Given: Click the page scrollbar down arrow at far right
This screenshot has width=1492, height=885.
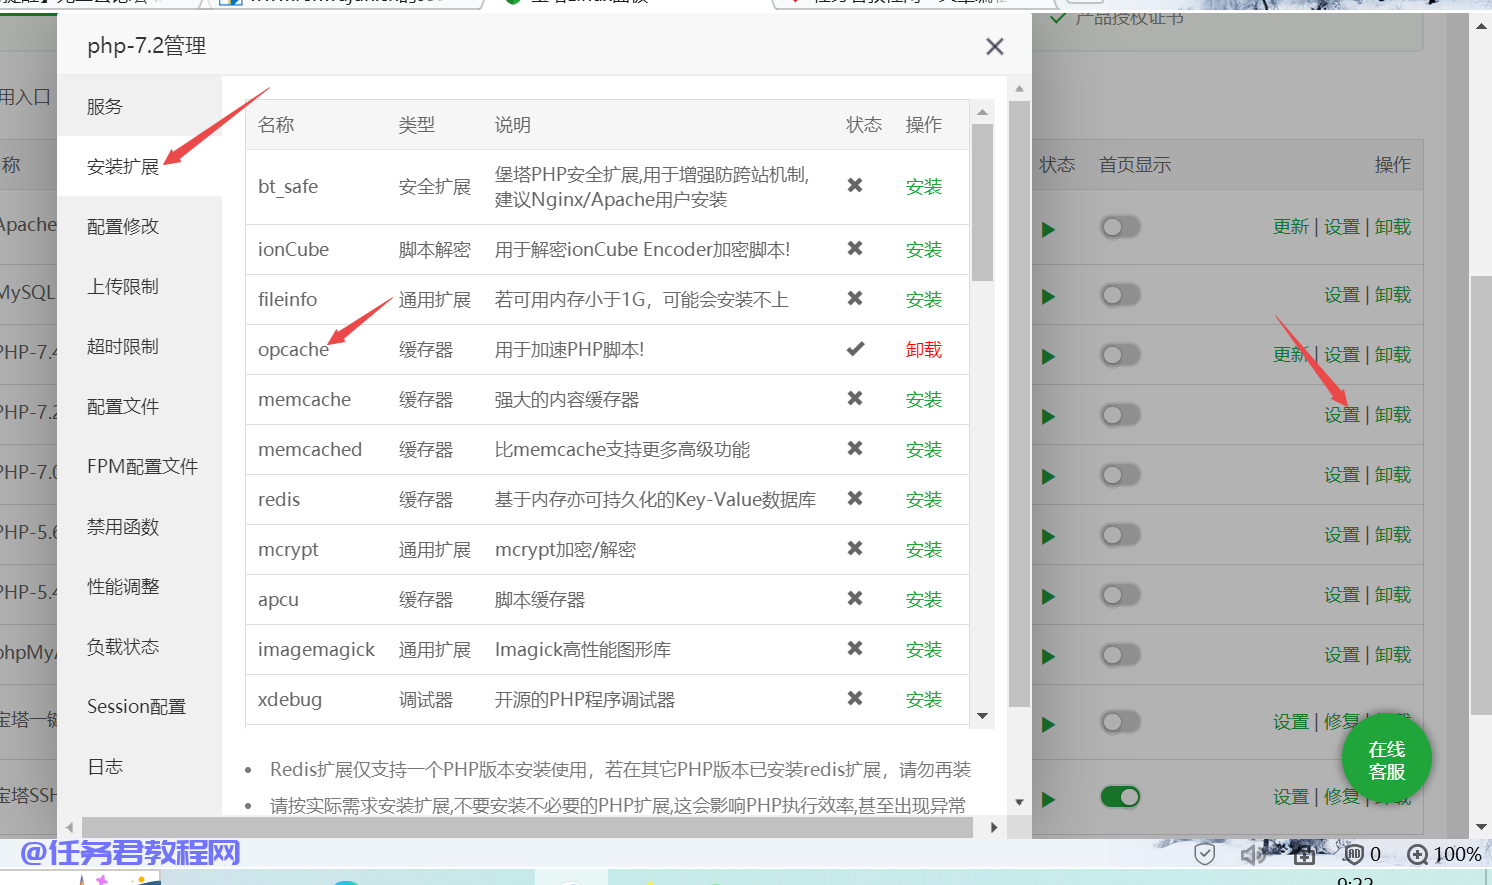Looking at the screenshot, I should pyautogui.click(x=1482, y=827).
